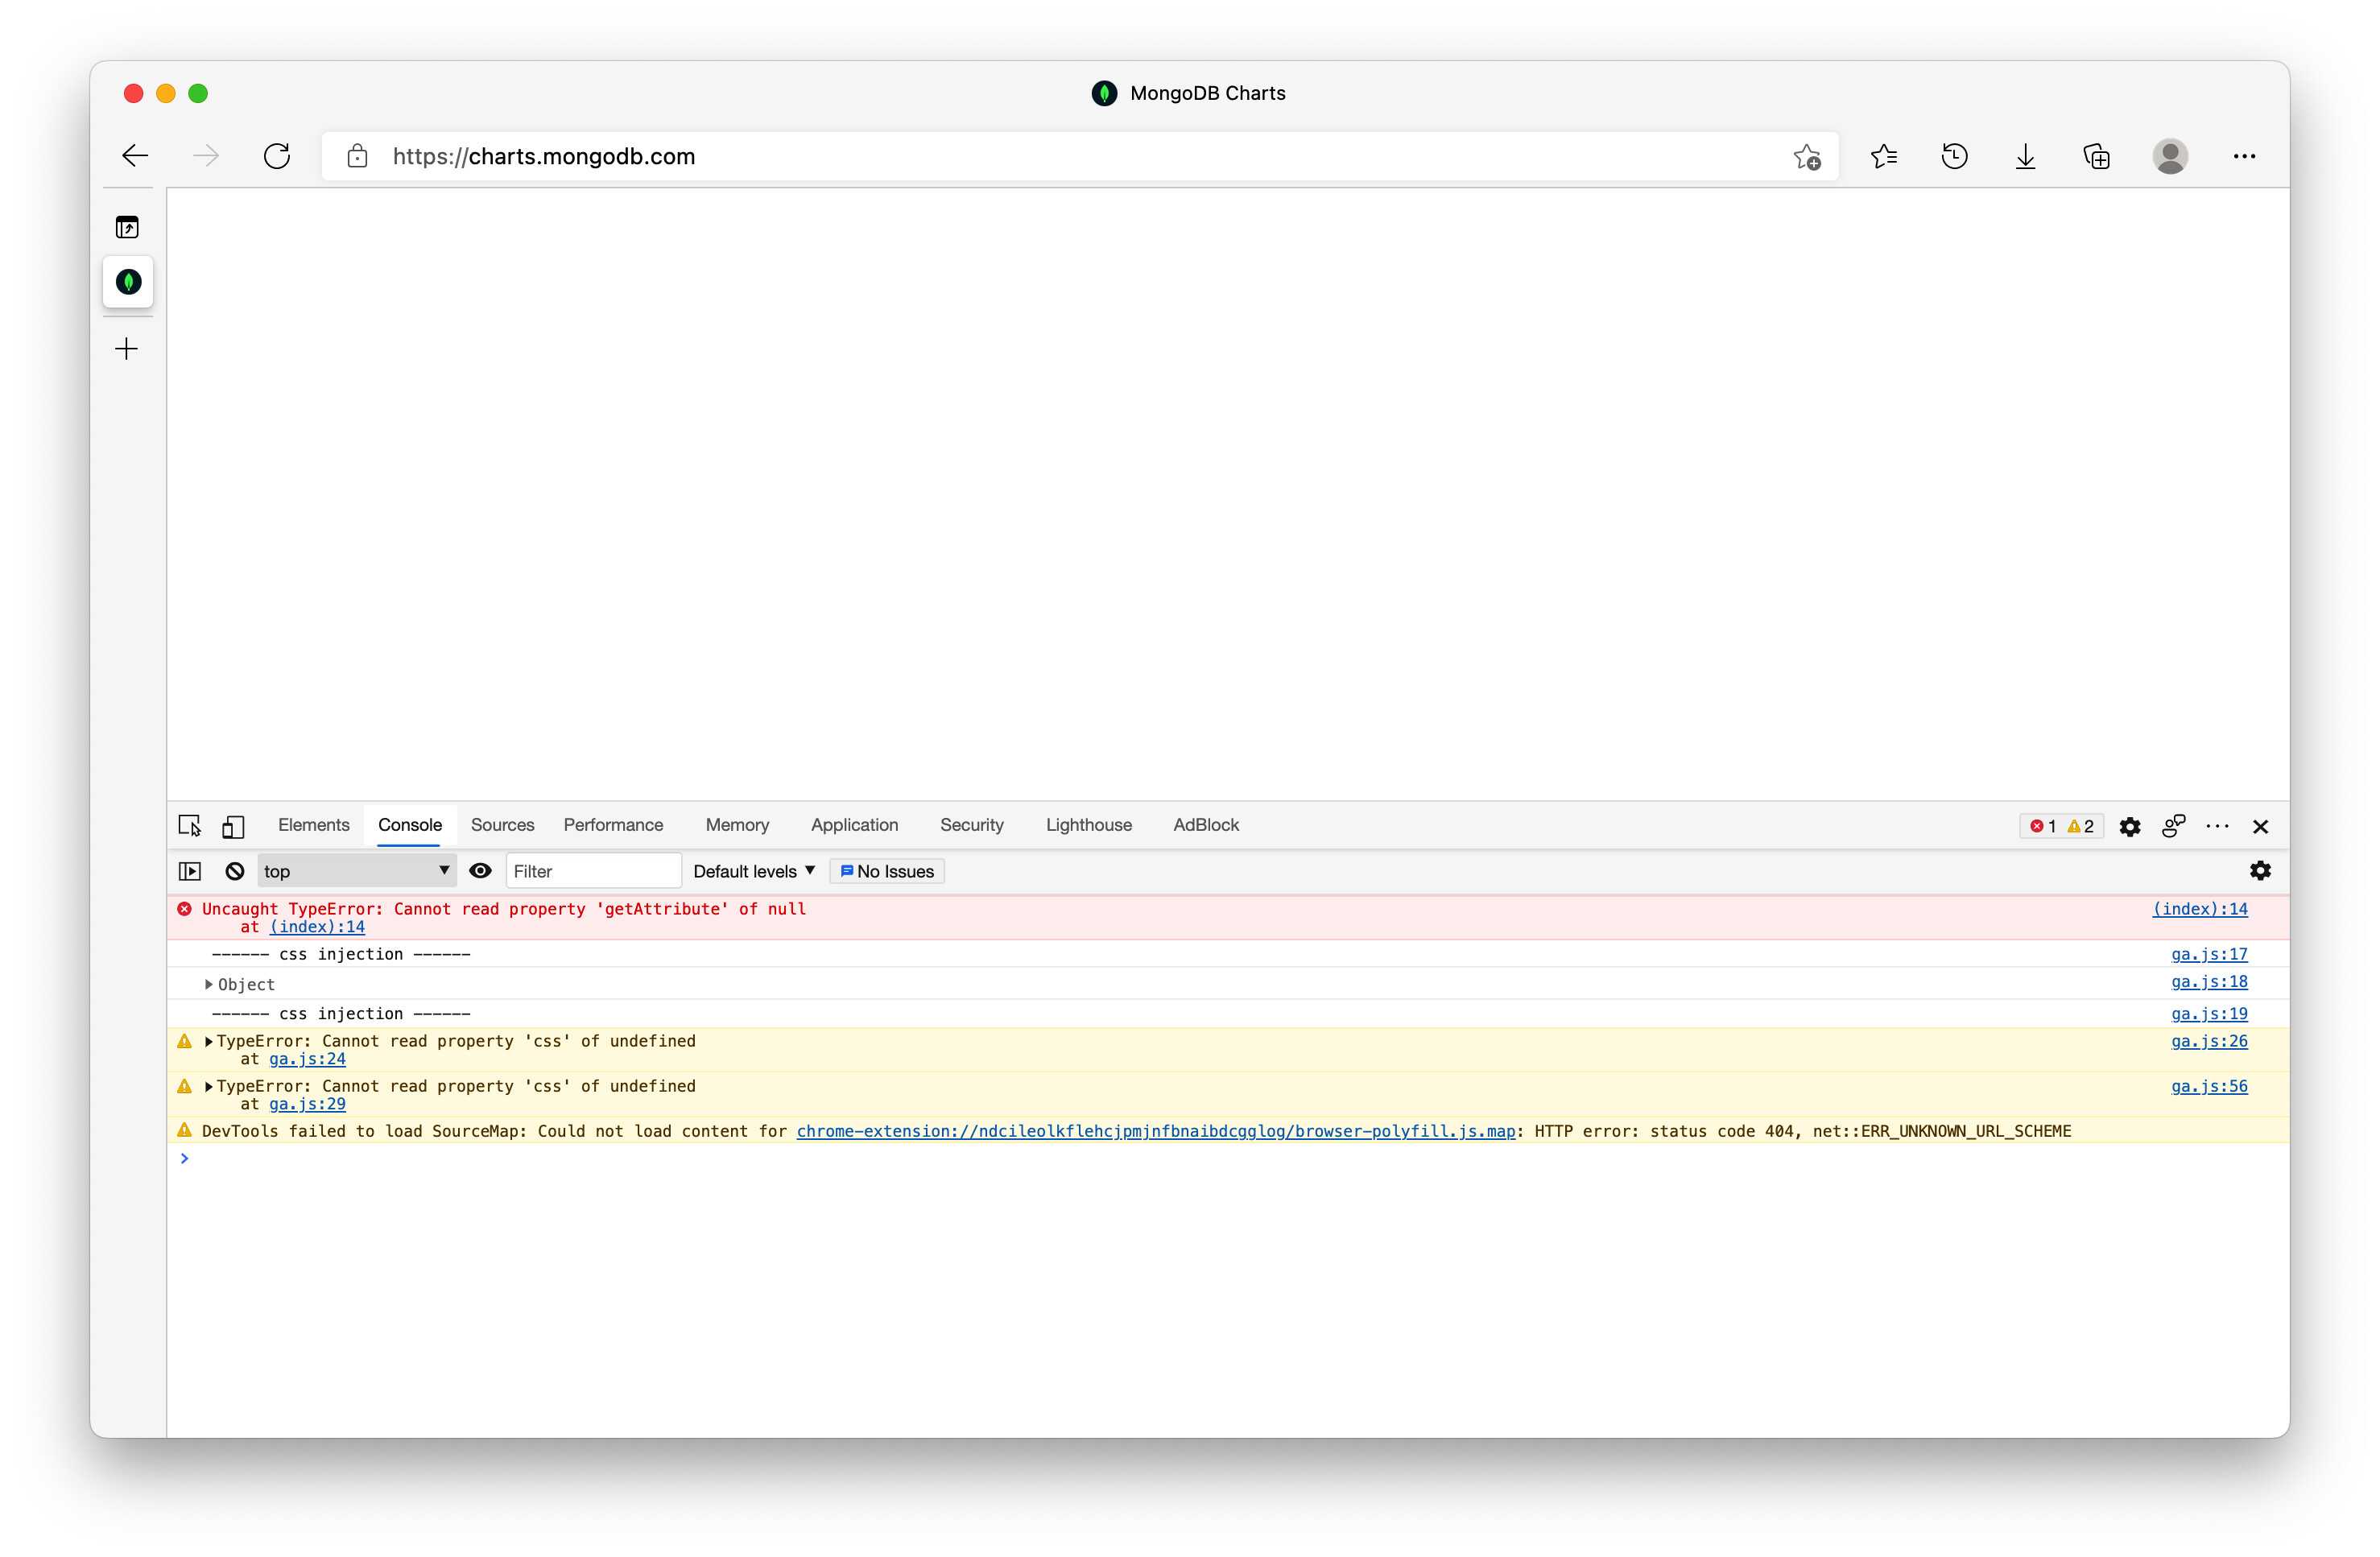Clear console with the ban icon
The image size is (2380, 1557).
pos(235,871)
